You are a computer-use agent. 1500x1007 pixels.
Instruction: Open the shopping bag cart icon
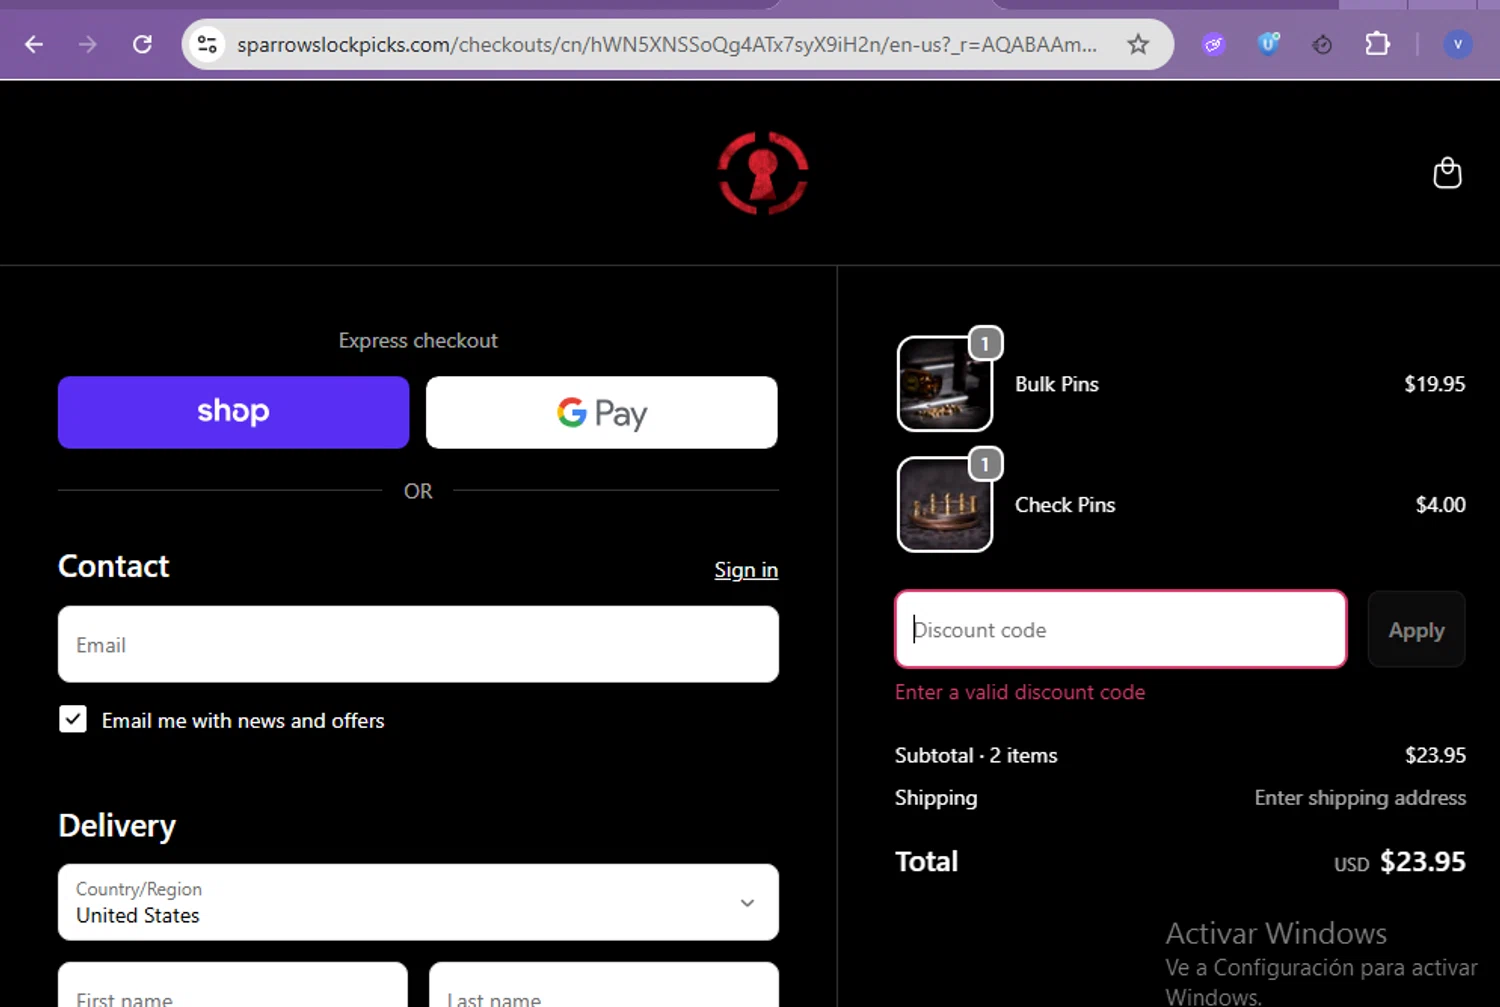tap(1447, 173)
